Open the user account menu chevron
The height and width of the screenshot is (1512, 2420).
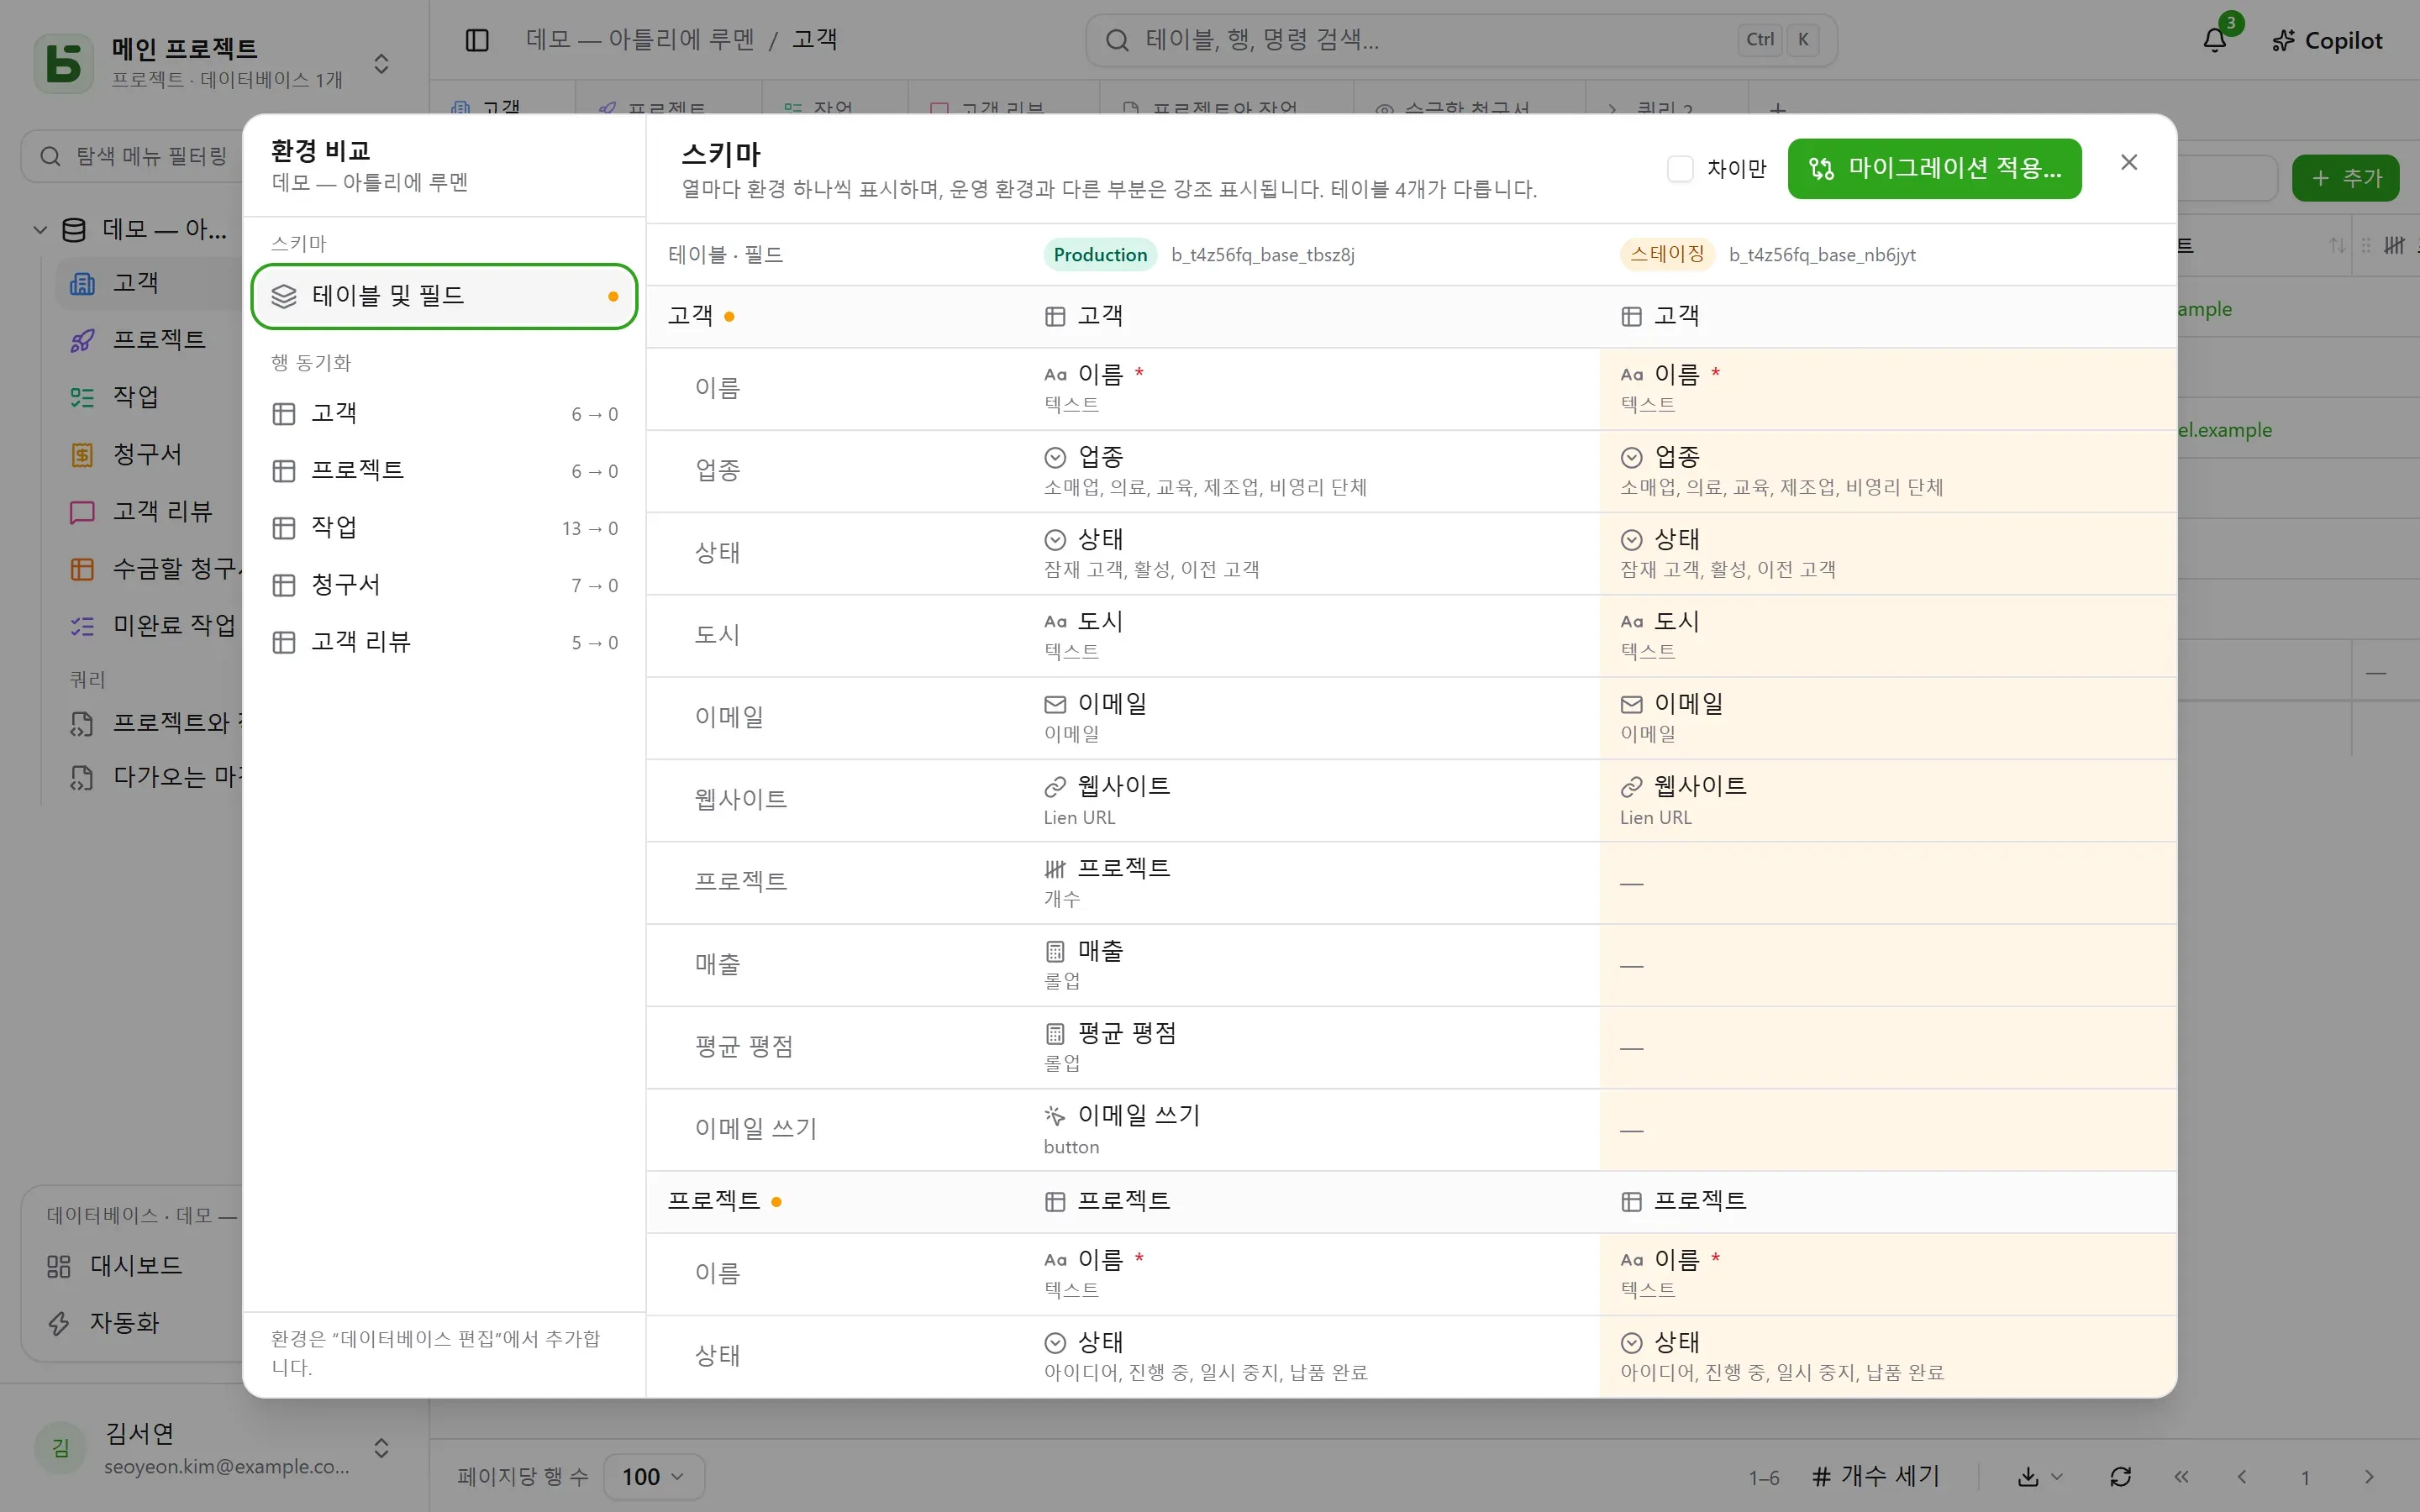click(x=381, y=1447)
